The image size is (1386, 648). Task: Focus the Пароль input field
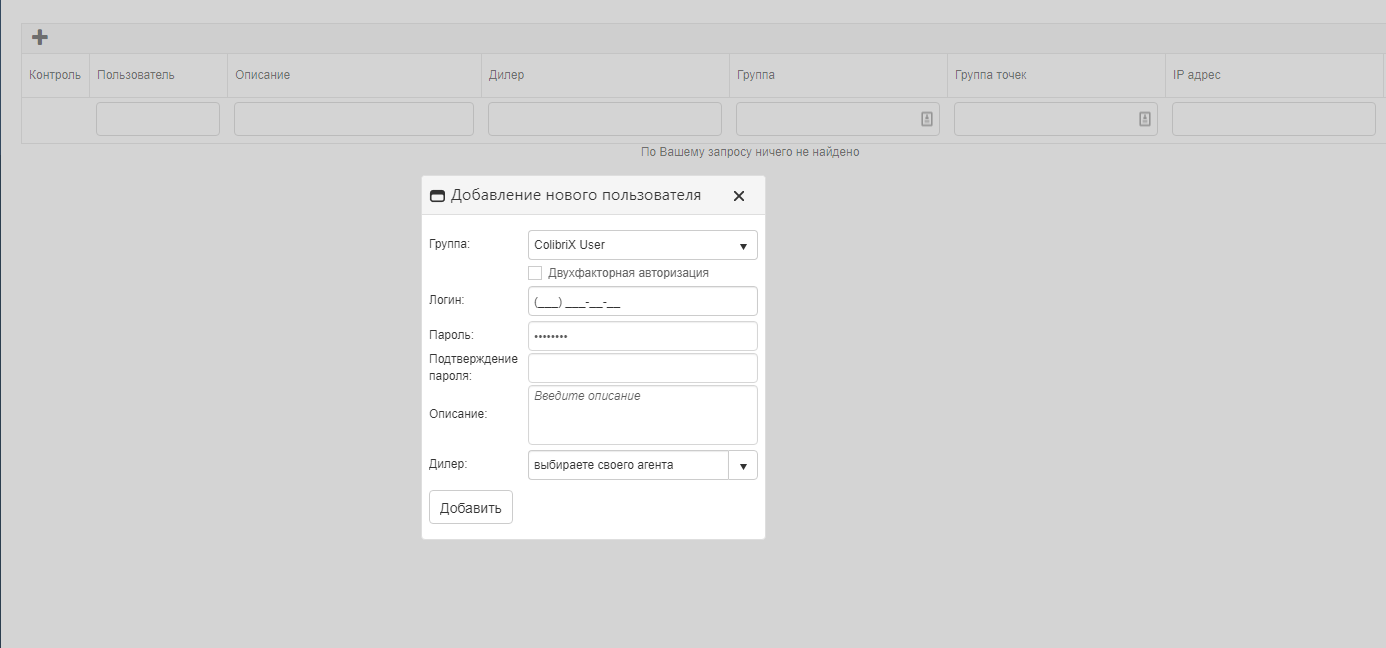coord(643,336)
